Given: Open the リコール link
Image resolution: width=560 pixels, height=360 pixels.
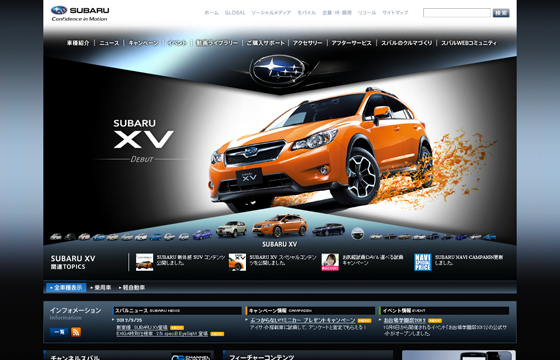Looking at the screenshot, I should pos(367,12).
